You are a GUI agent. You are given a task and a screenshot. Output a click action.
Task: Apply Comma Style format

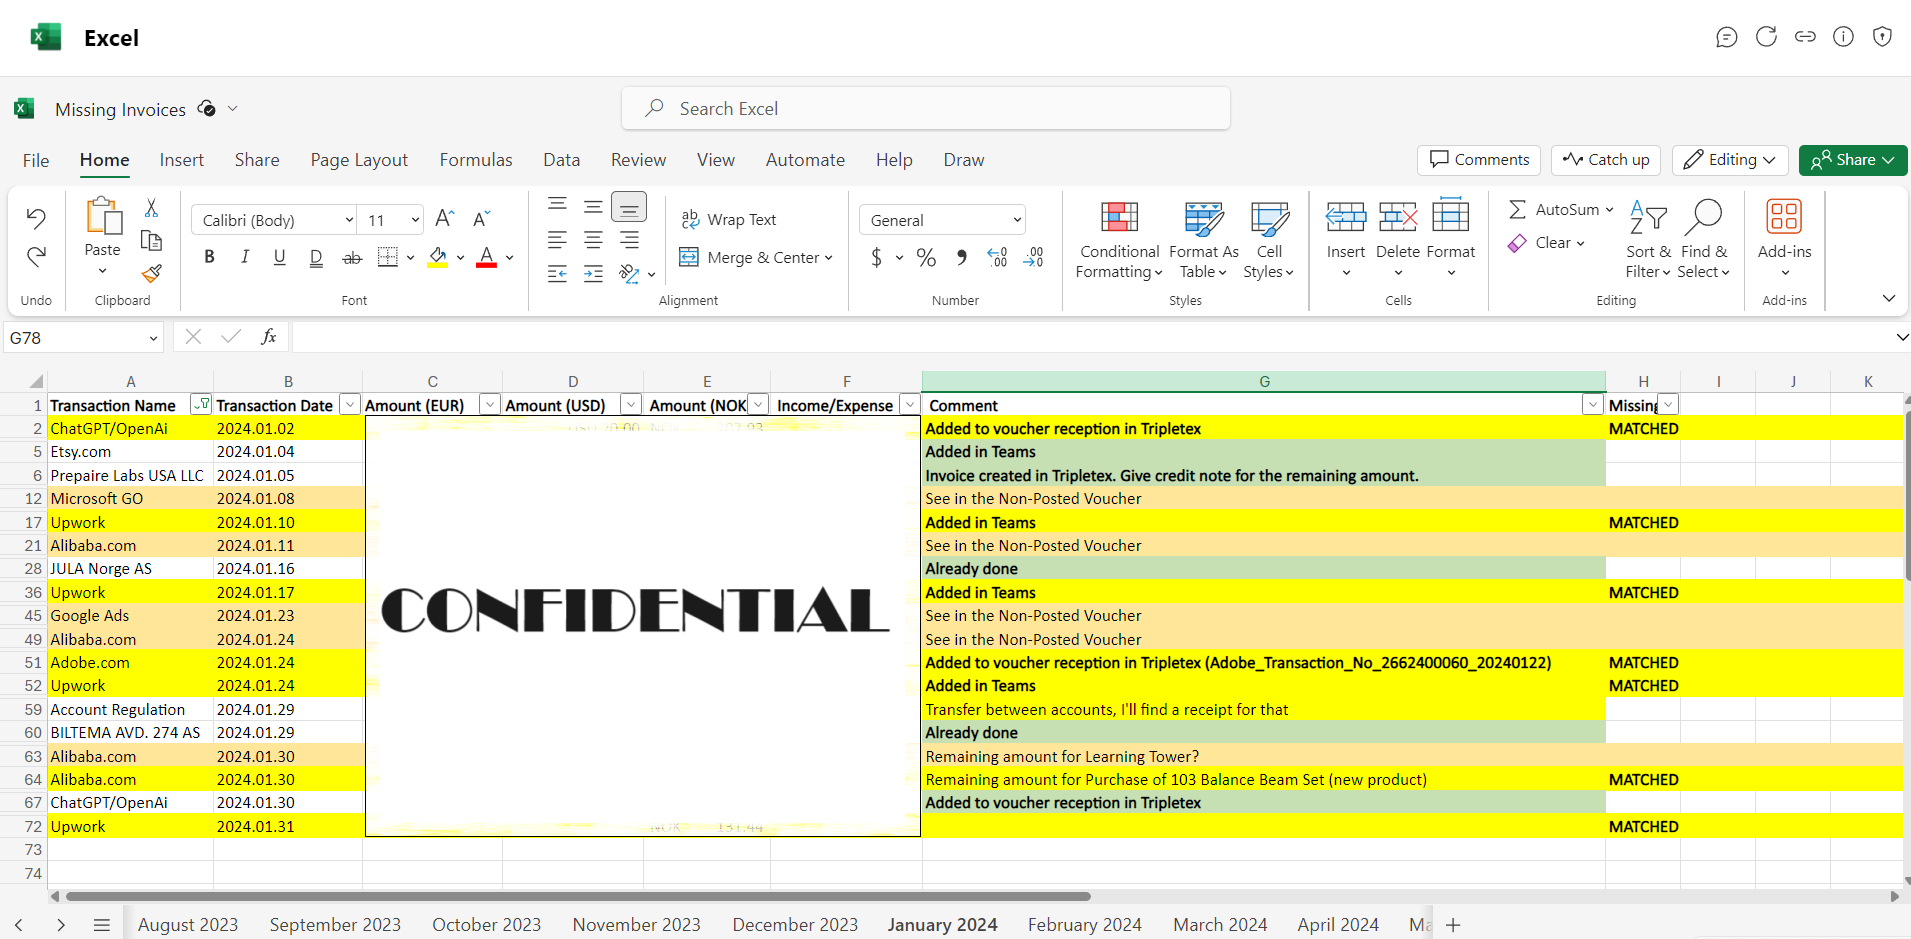(x=961, y=258)
